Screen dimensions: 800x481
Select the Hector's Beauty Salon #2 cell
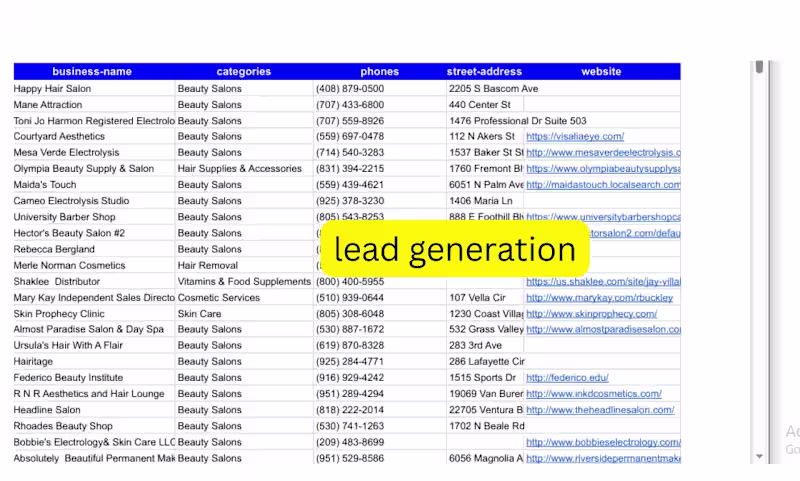pos(94,233)
